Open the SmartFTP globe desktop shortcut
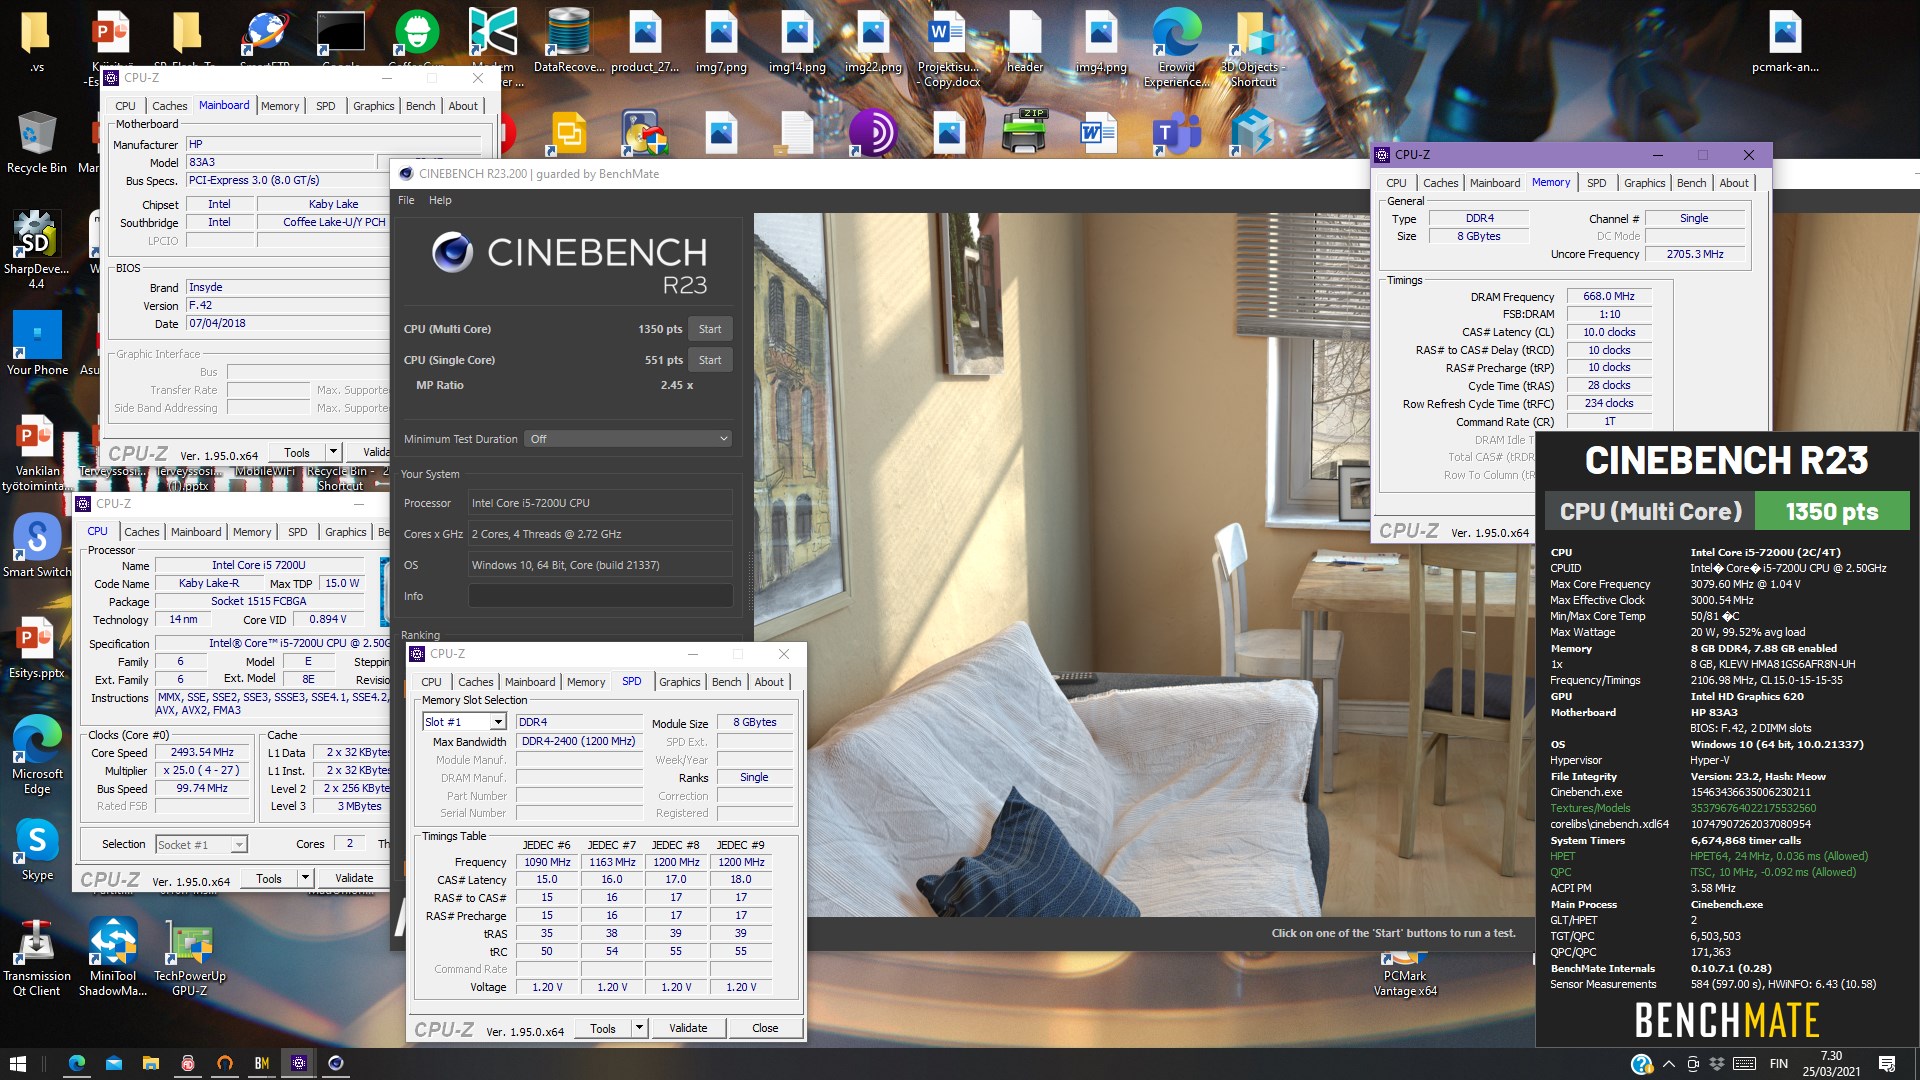The width and height of the screenshot is (1920, 1080). pyautogui.click(x=264, y=42)
